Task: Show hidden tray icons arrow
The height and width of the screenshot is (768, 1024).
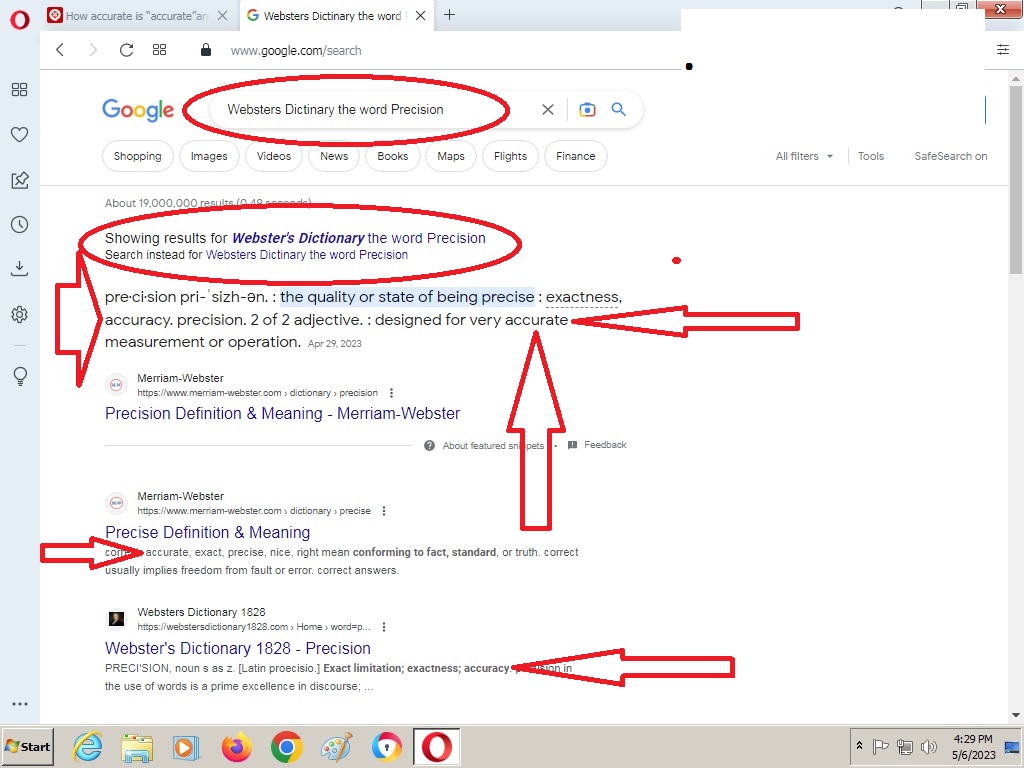Action: pyautogui.click(x=859, y=746)
